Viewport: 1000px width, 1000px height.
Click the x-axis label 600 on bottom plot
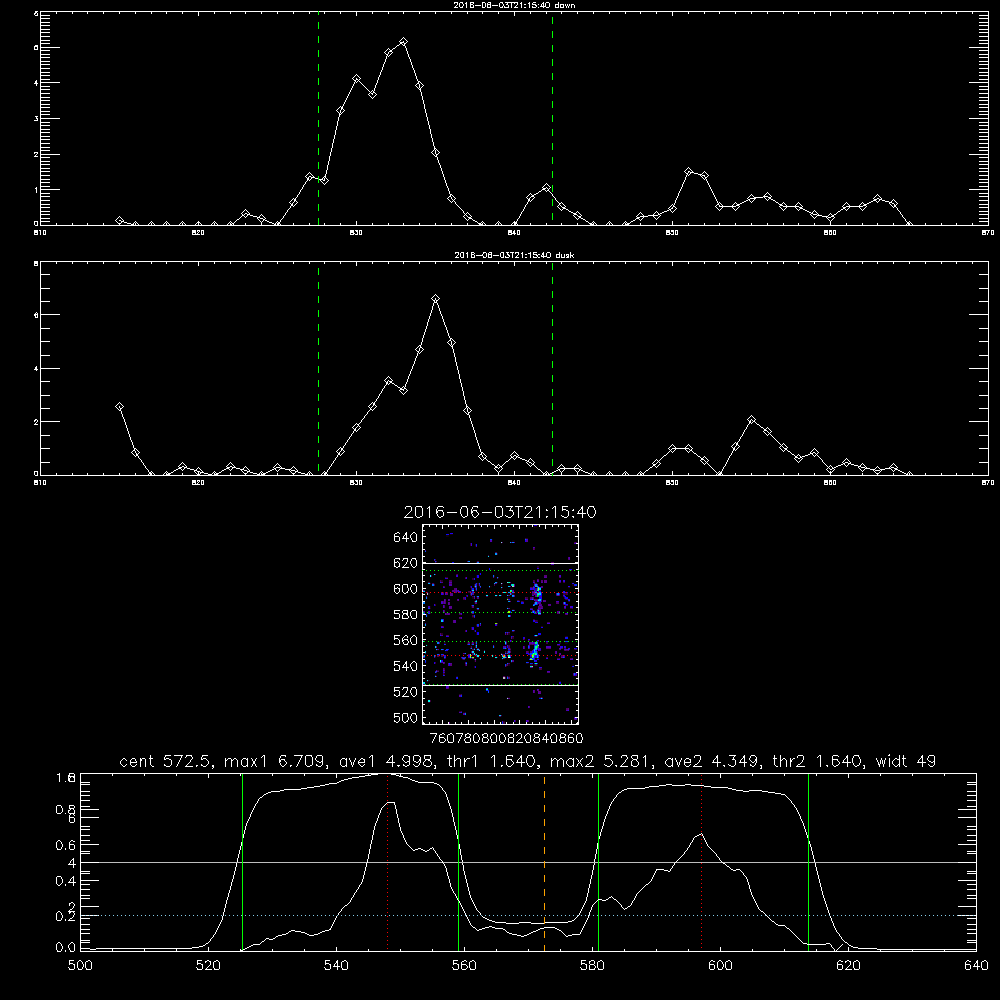[720, 966]
